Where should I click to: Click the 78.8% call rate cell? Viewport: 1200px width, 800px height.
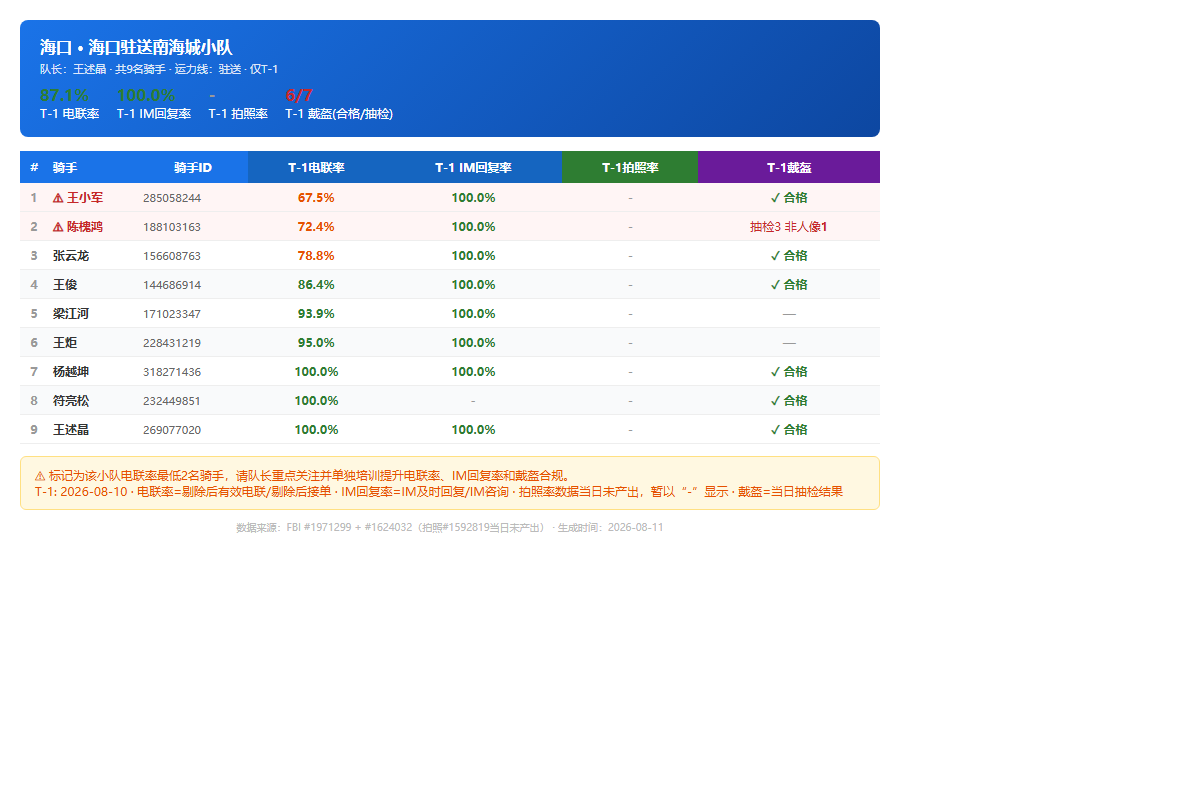coord(316,256)
